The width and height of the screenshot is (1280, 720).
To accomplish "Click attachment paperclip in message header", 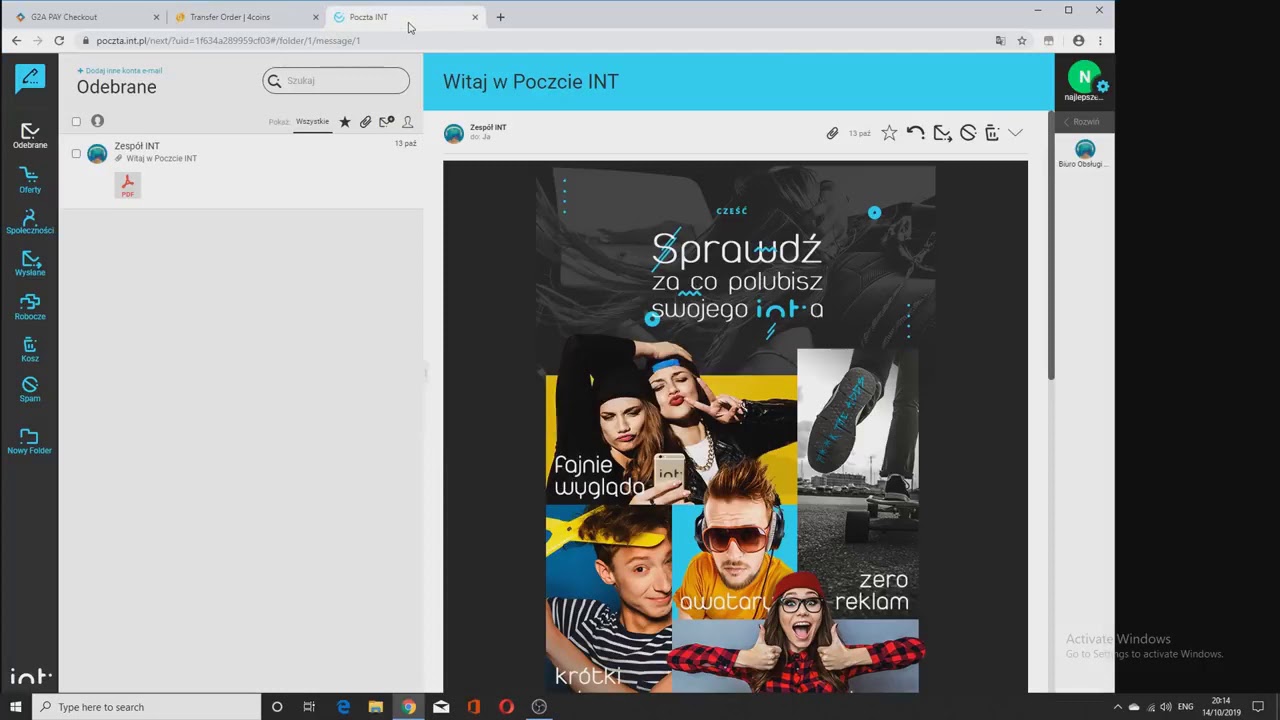I will click(x=832, y=133).
